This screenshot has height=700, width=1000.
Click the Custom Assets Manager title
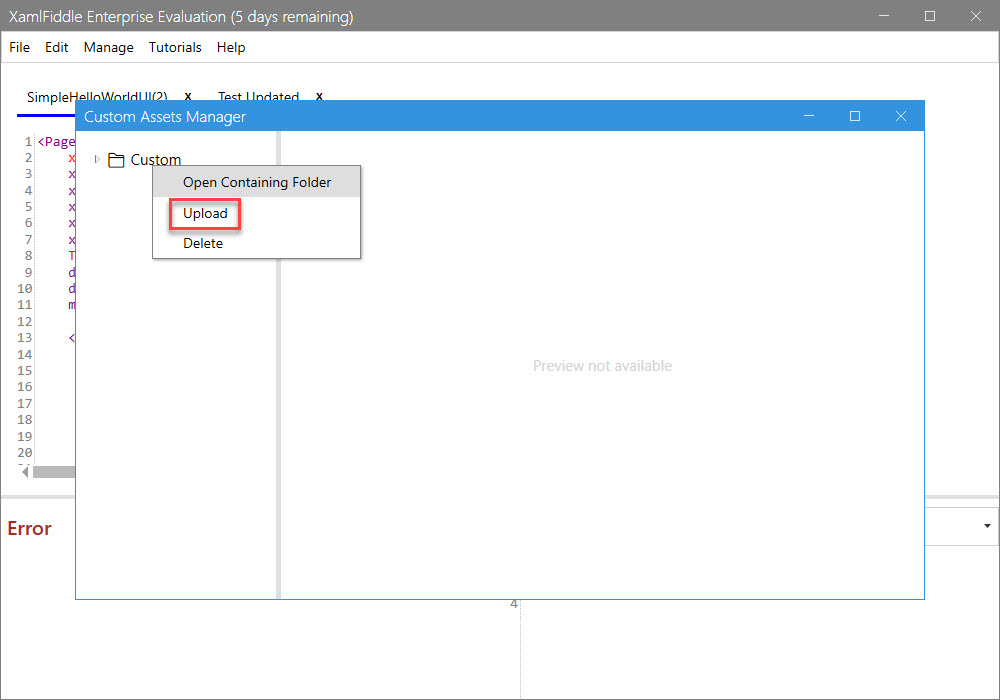click(165, 117)
